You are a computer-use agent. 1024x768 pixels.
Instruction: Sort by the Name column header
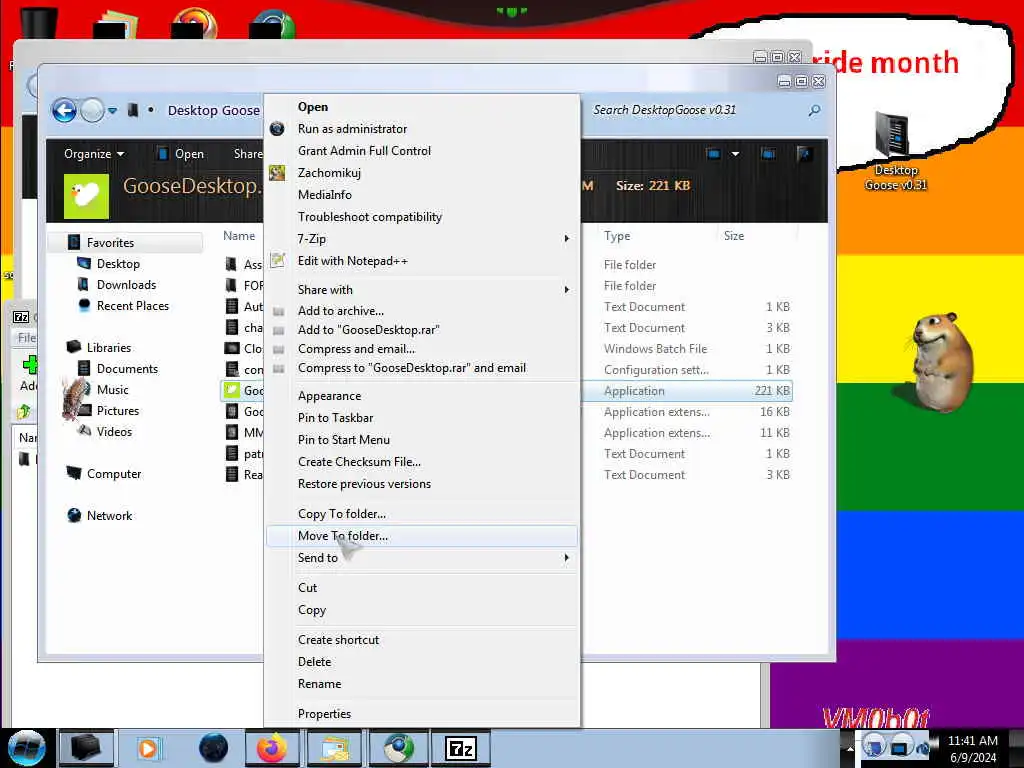click(x=239, y=236)
